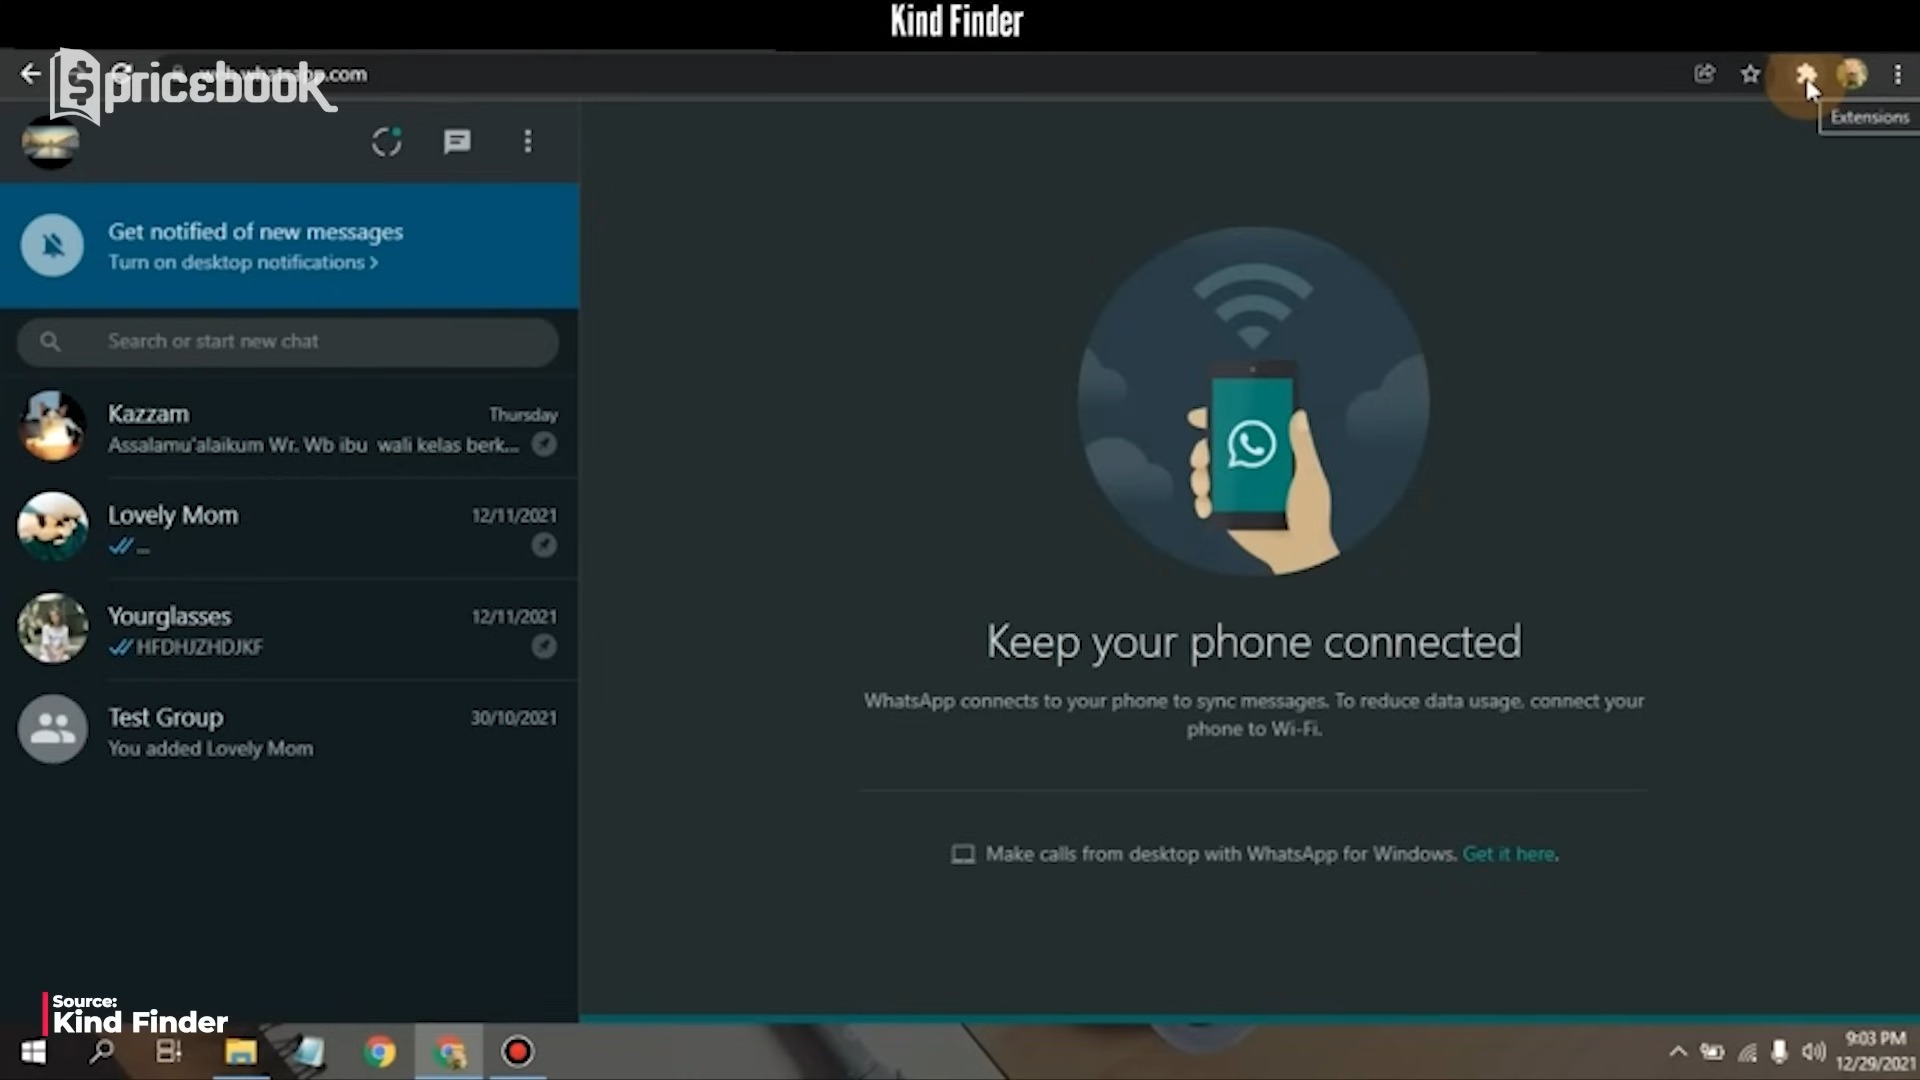1920x1080 pixels.
Task: Click the Get it here link
Action: 1509,854
